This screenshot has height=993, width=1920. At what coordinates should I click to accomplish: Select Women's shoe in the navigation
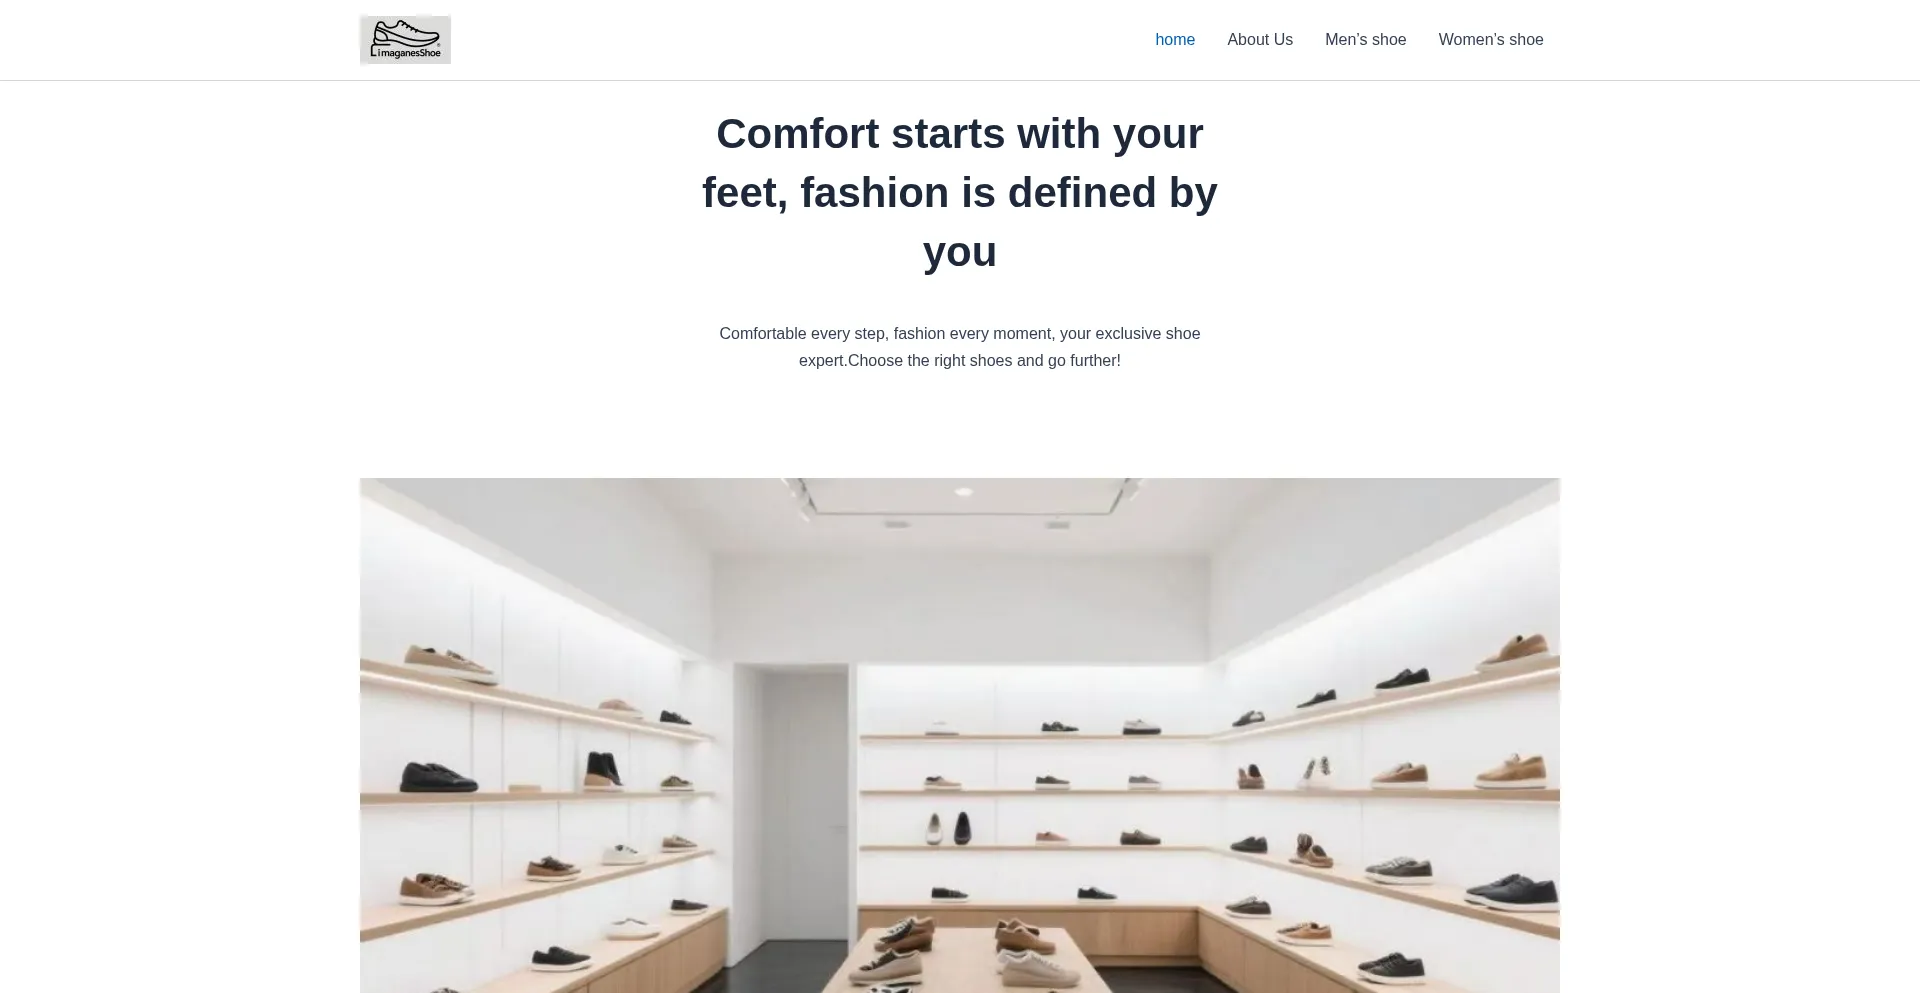click(x=1491, y=40)
